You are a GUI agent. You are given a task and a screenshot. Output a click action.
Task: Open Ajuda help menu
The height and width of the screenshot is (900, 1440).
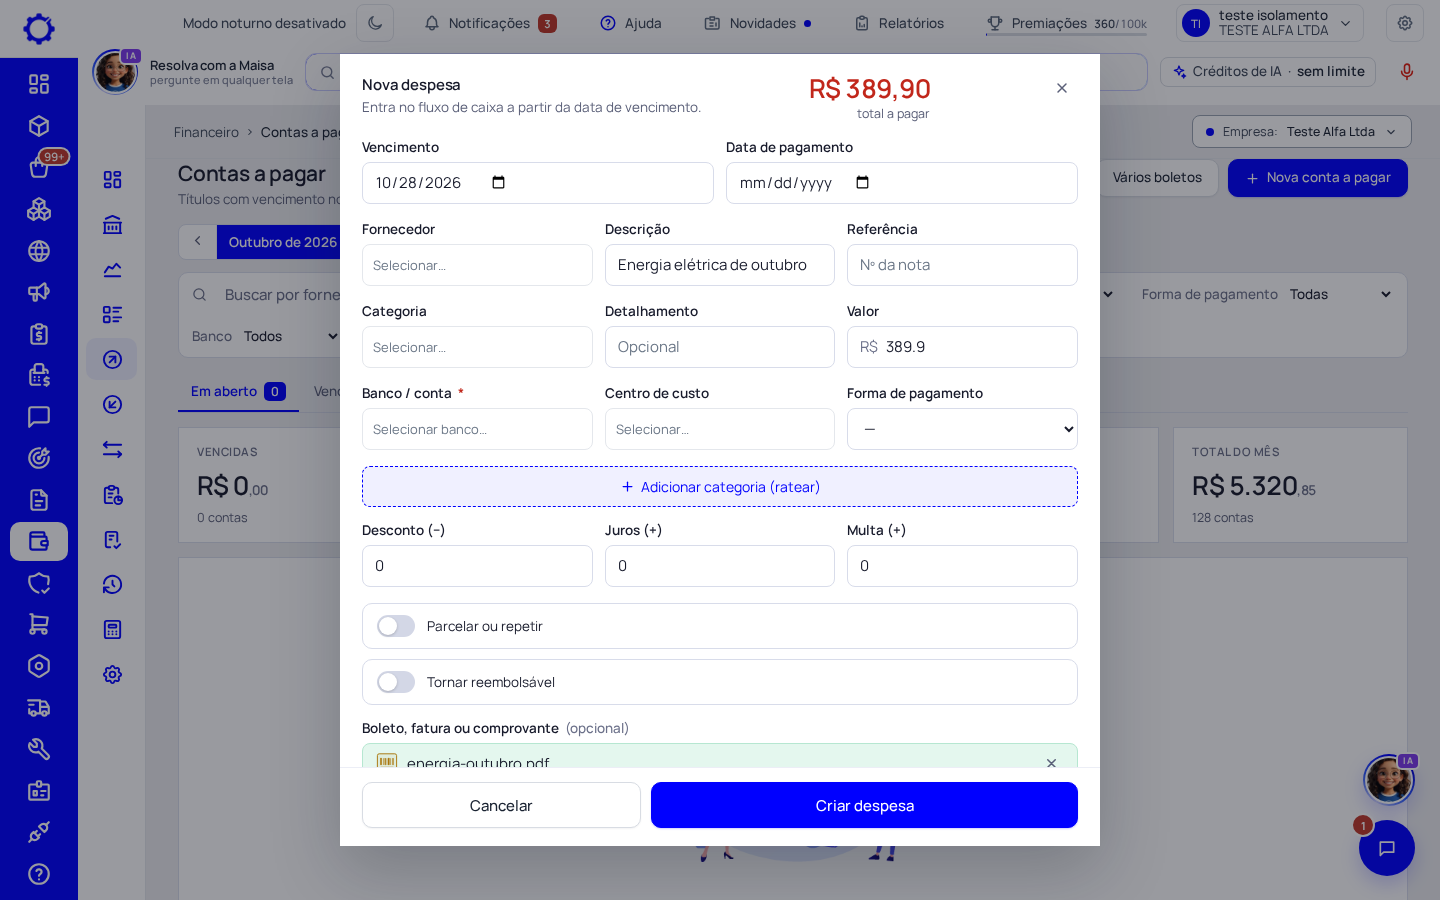(x=631, y=23)
